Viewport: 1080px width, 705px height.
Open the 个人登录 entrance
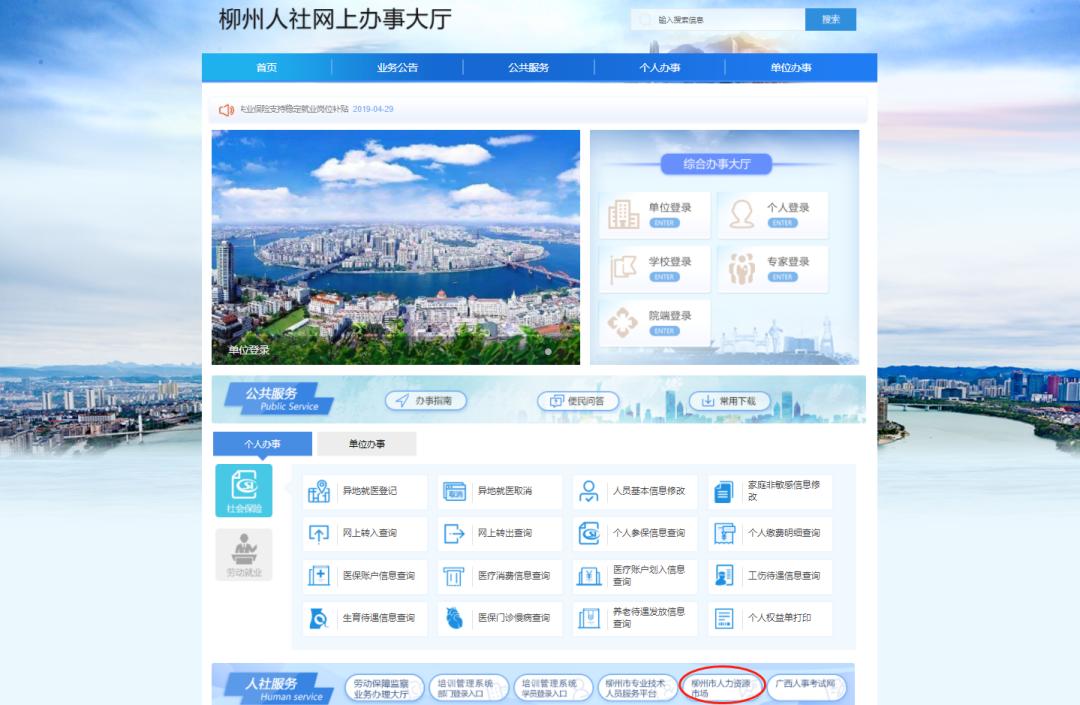pyautogui.click(x=773, y=213)
